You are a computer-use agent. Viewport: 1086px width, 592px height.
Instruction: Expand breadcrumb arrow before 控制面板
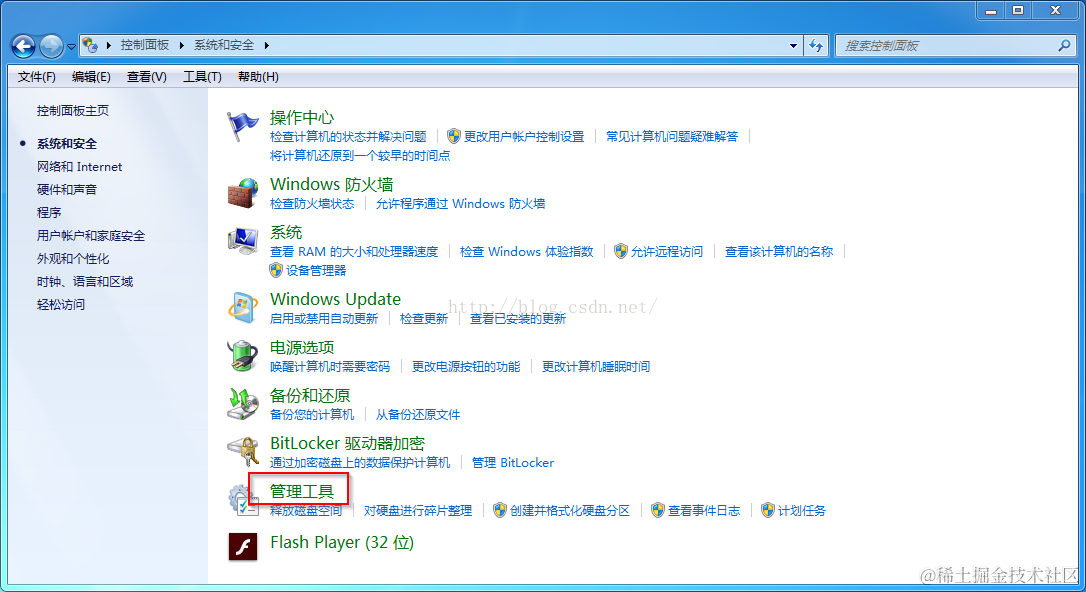point(109,46)
